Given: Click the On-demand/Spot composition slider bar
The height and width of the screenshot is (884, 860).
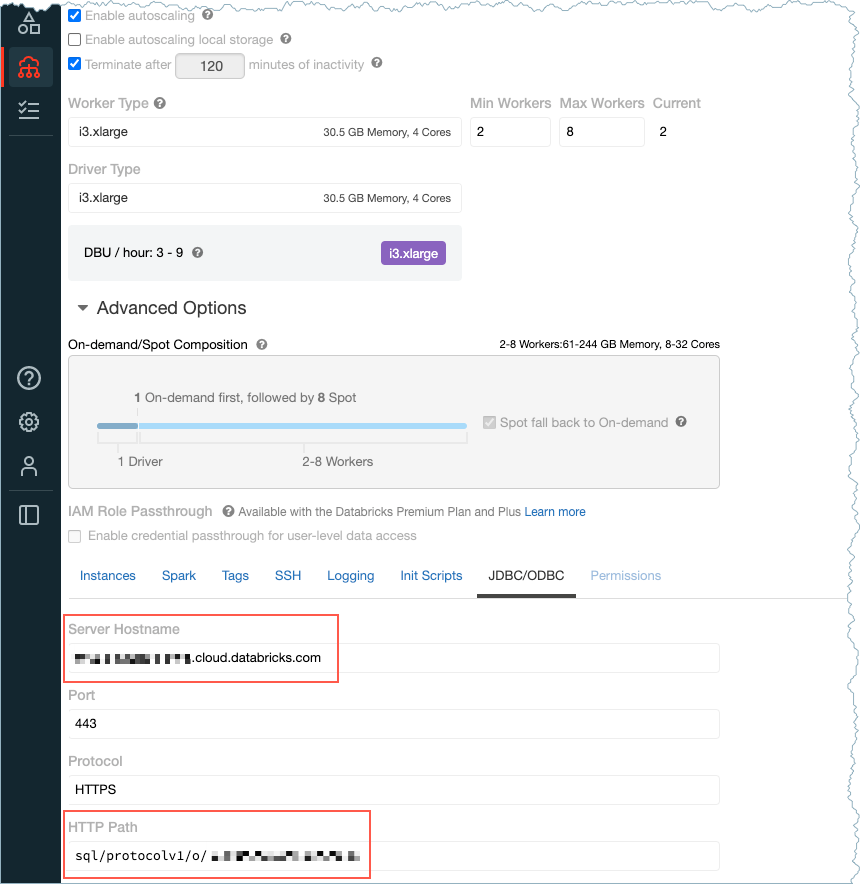Looking at the screenshot, I should (300, 426).
